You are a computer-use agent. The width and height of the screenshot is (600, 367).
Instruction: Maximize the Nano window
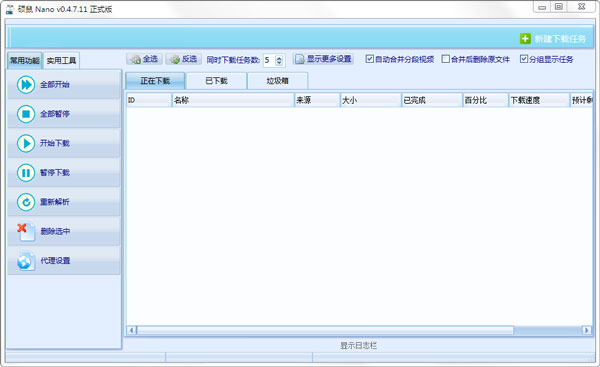click(559, 7)
